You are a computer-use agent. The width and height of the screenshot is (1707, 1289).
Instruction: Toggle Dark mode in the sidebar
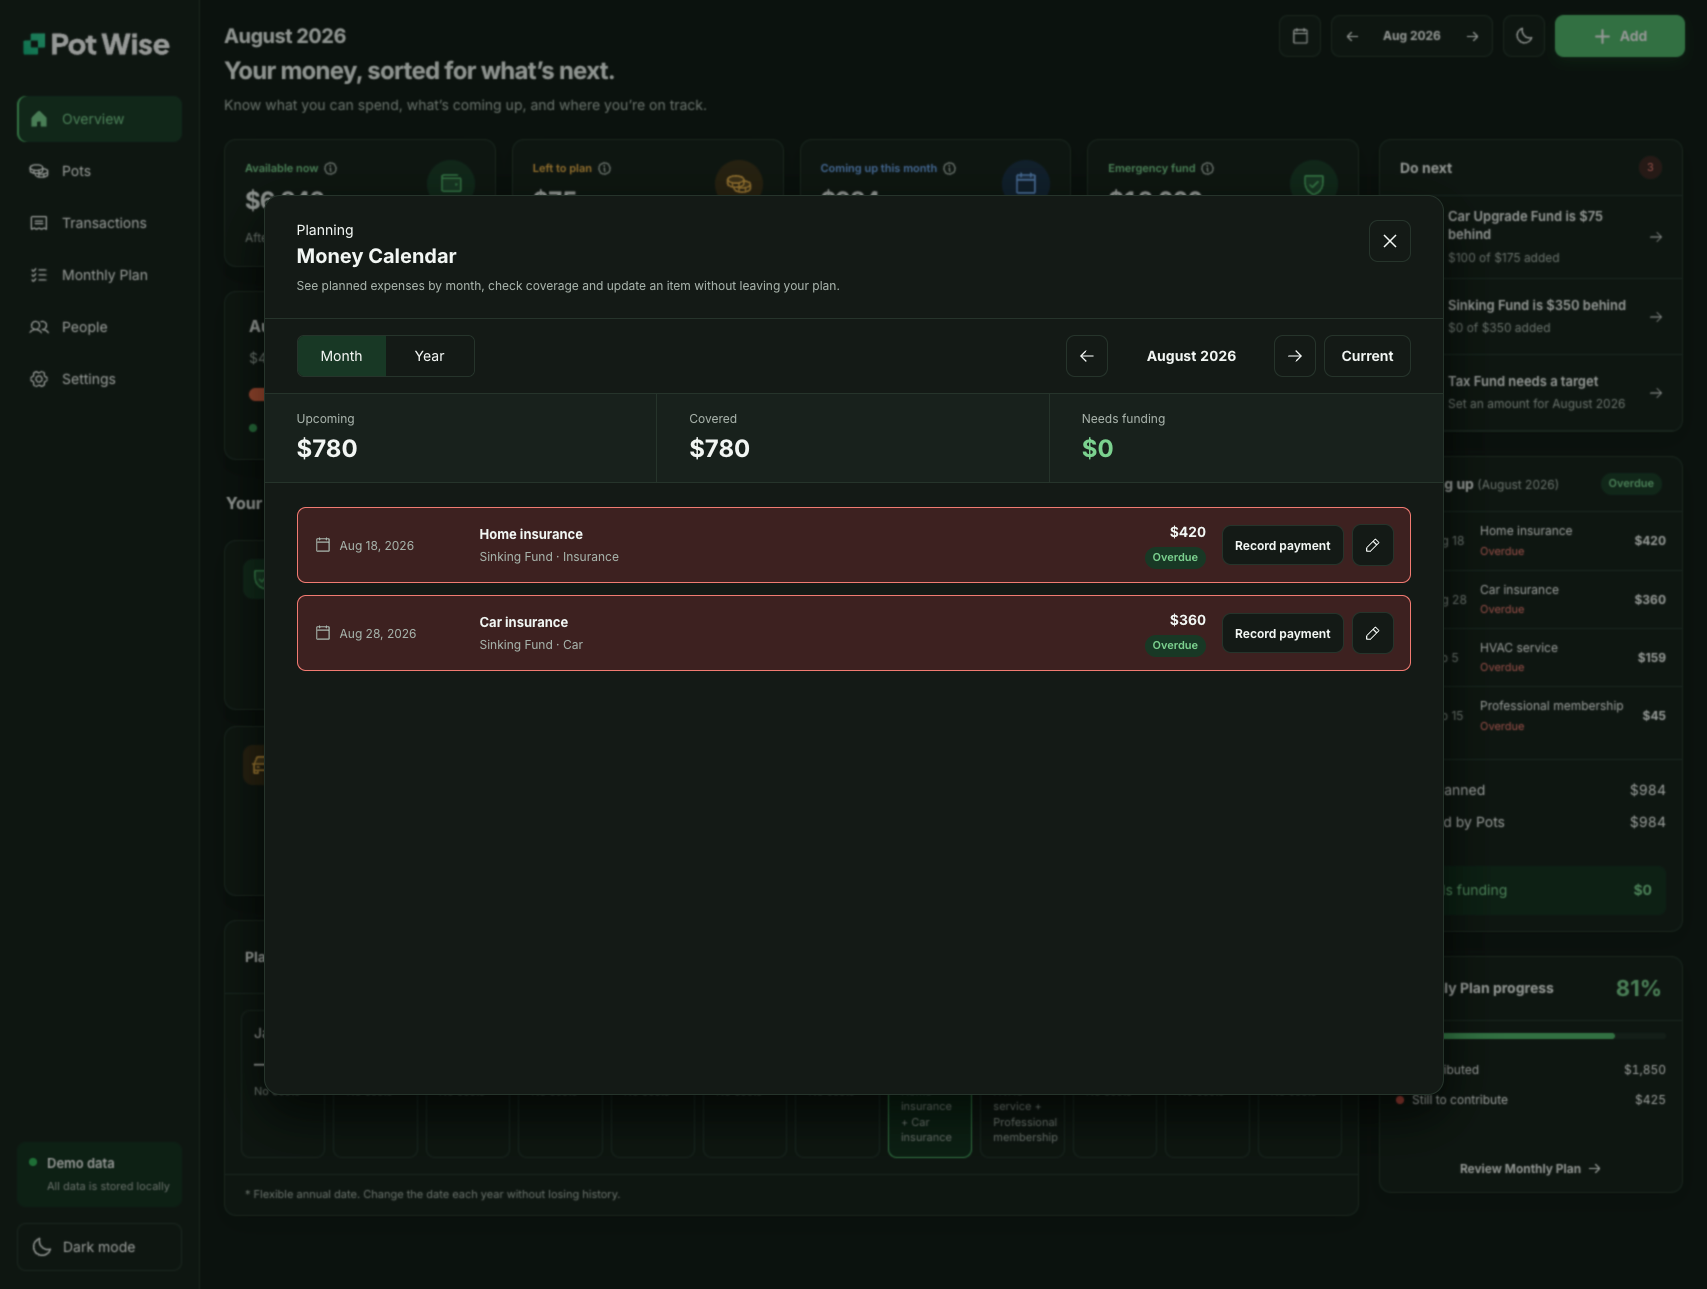tap(99, 1247)
